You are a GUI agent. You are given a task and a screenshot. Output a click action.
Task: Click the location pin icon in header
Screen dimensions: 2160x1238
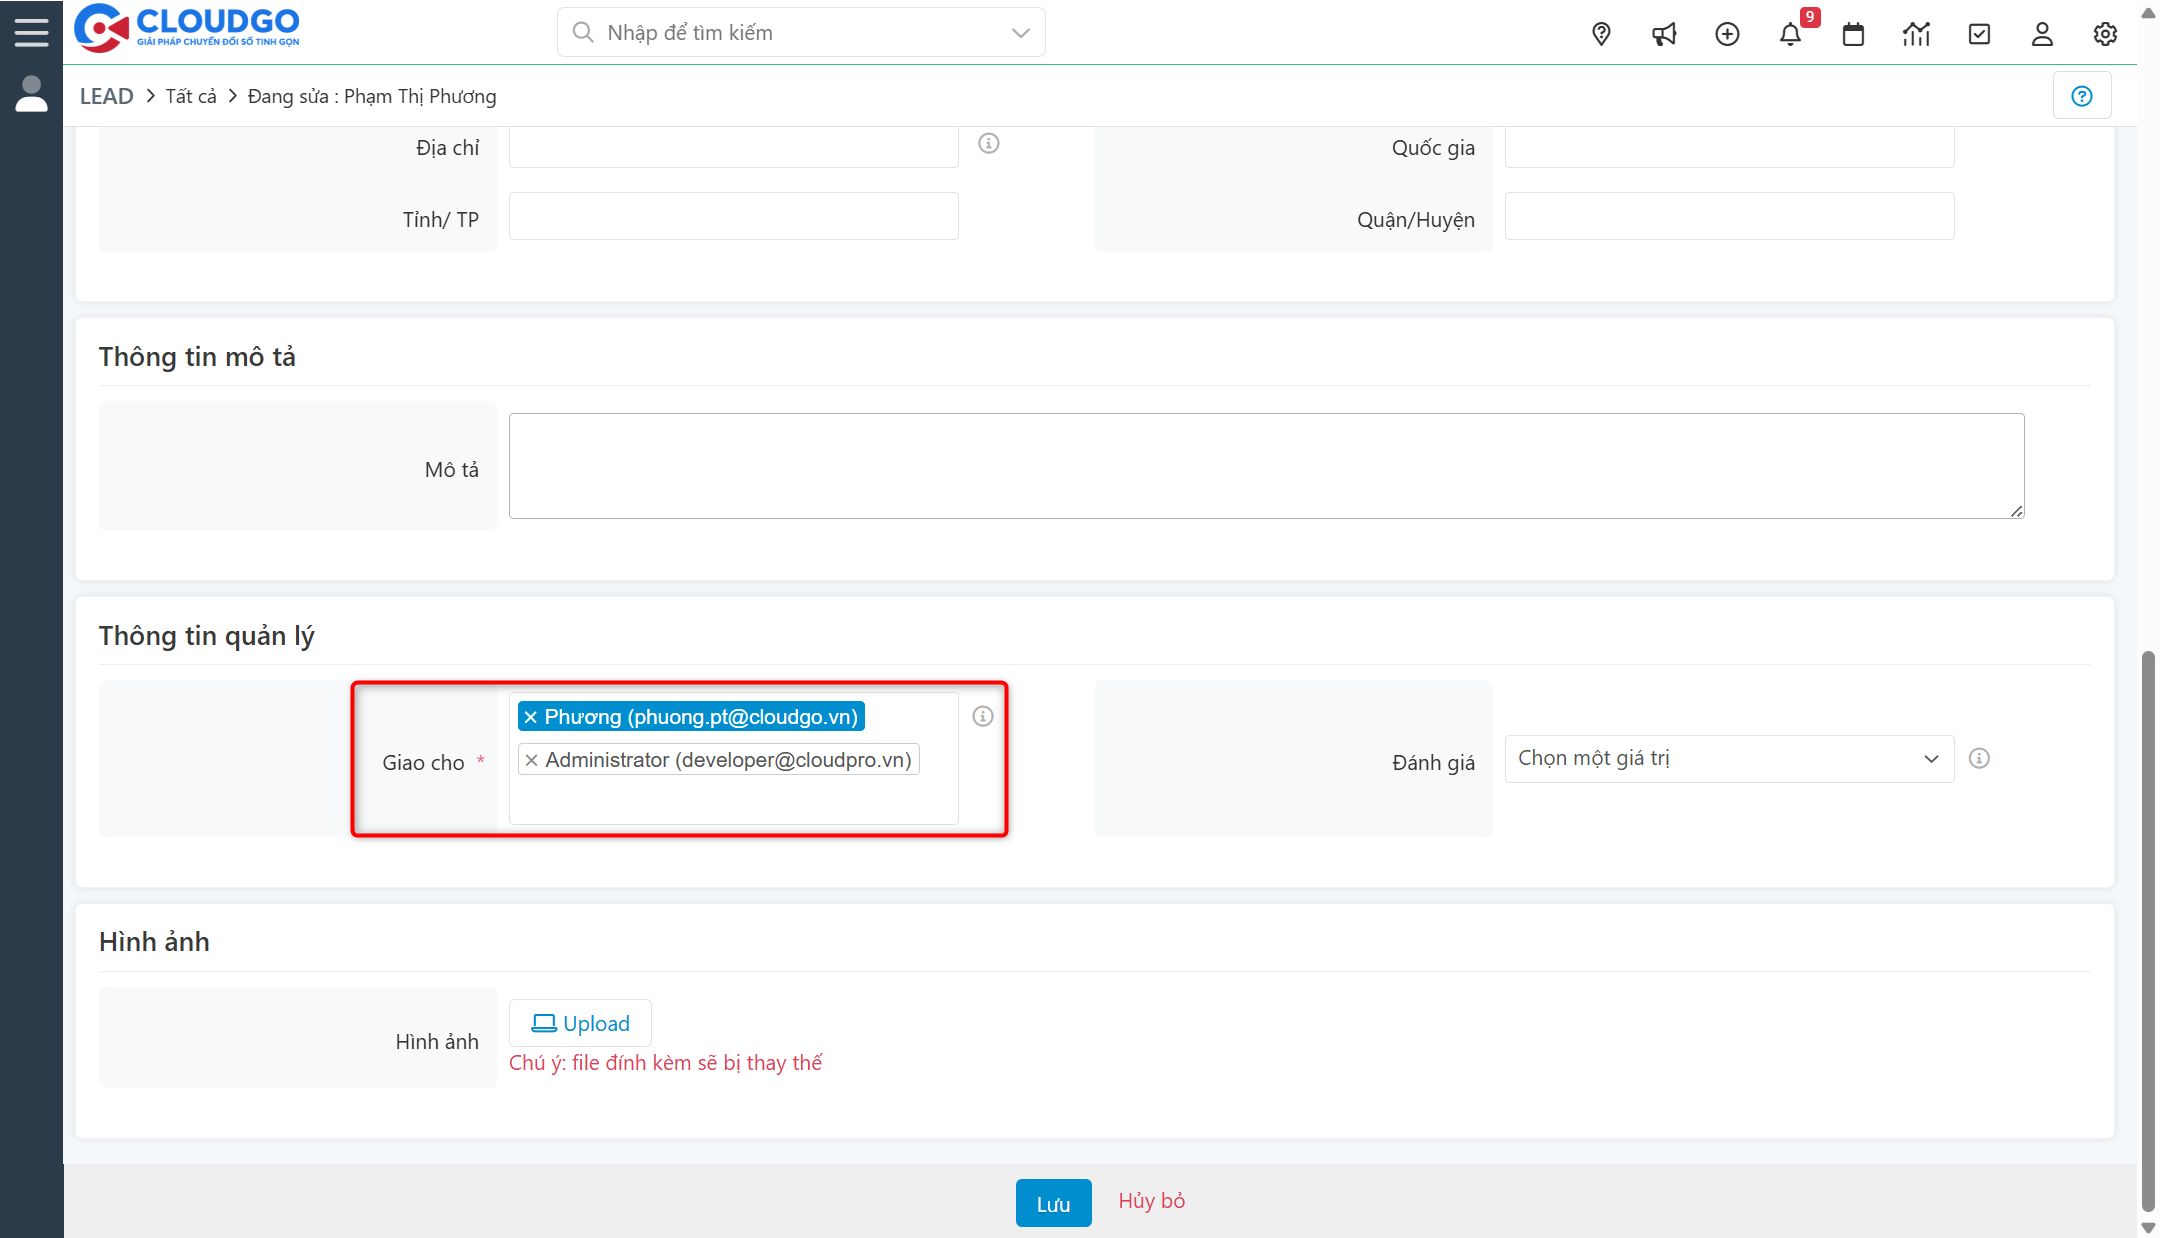pyautogui.click(x=1601, y=34)
